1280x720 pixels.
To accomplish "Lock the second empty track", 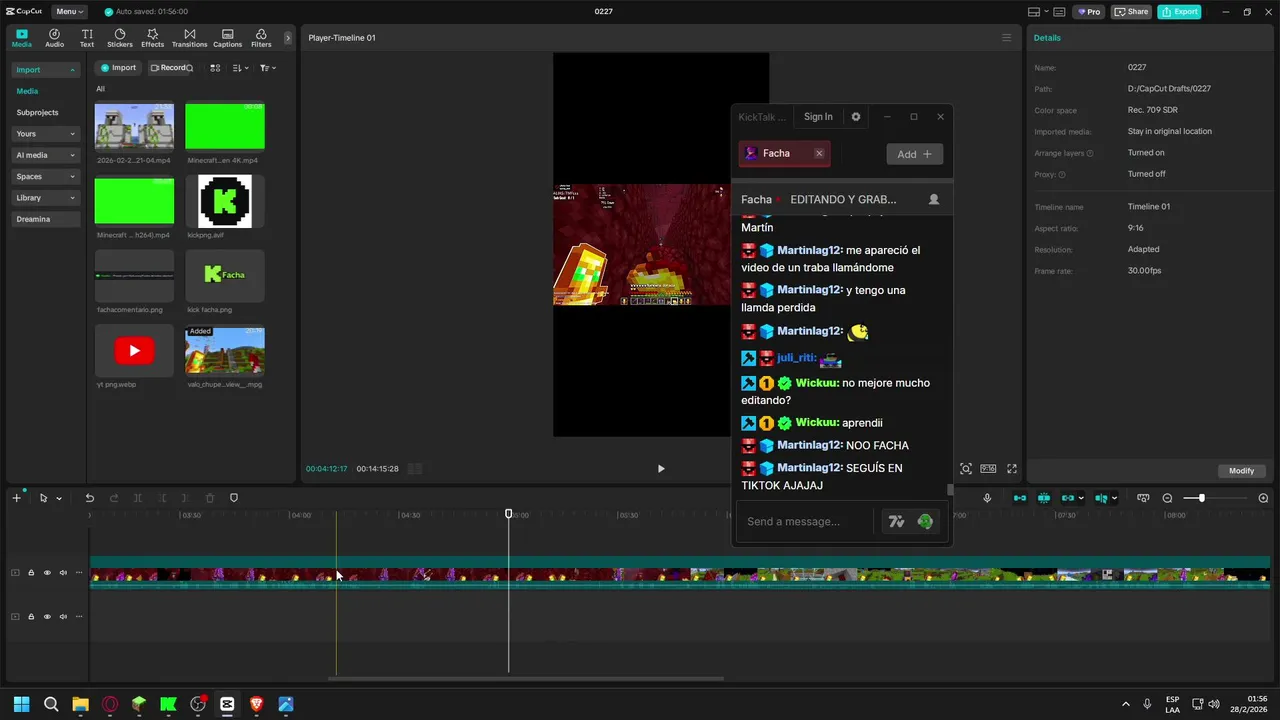I will pos(31,617).
